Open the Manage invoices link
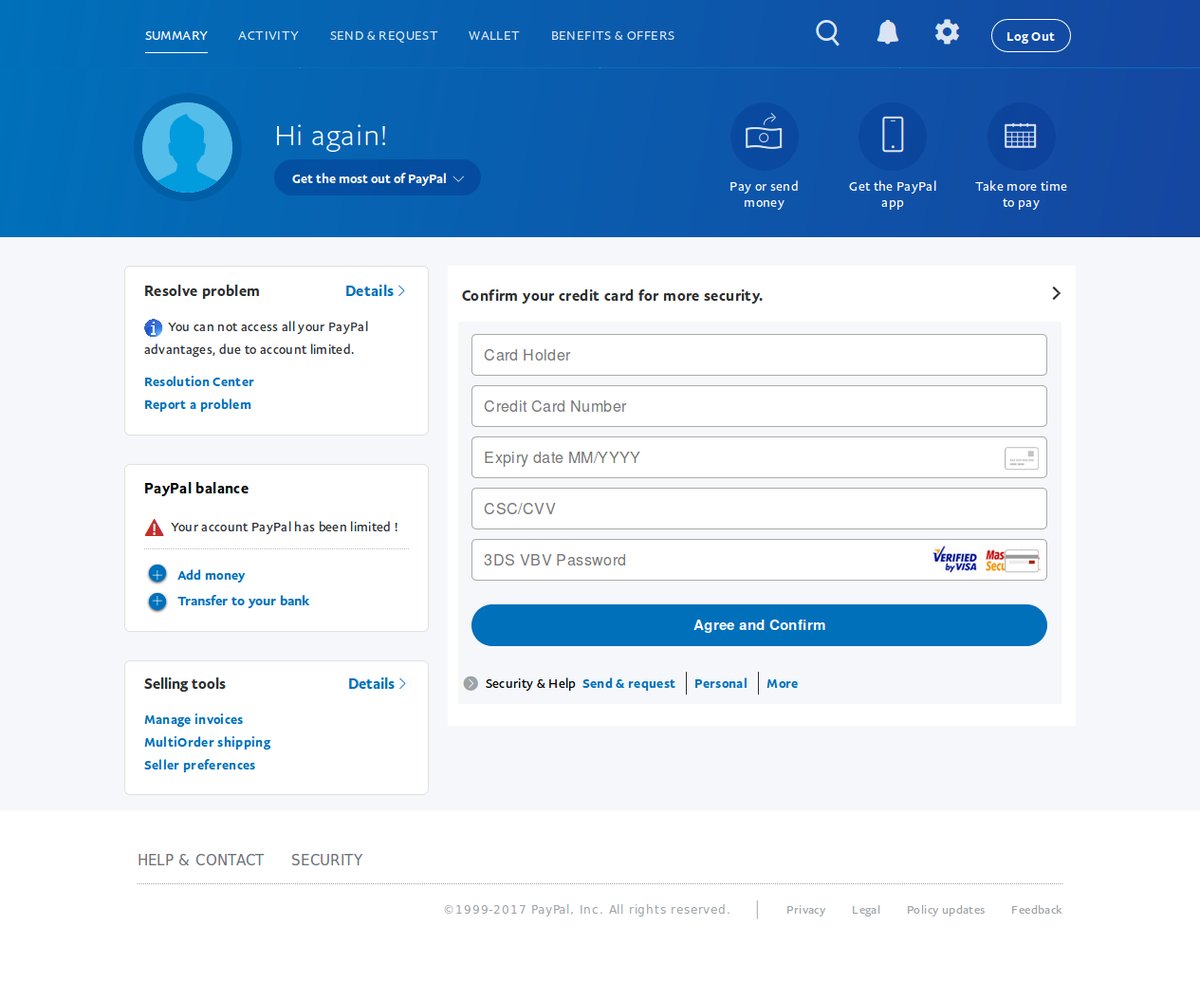Image resolution: width=1200 pixels, height=982 pixels. [193, 720]
